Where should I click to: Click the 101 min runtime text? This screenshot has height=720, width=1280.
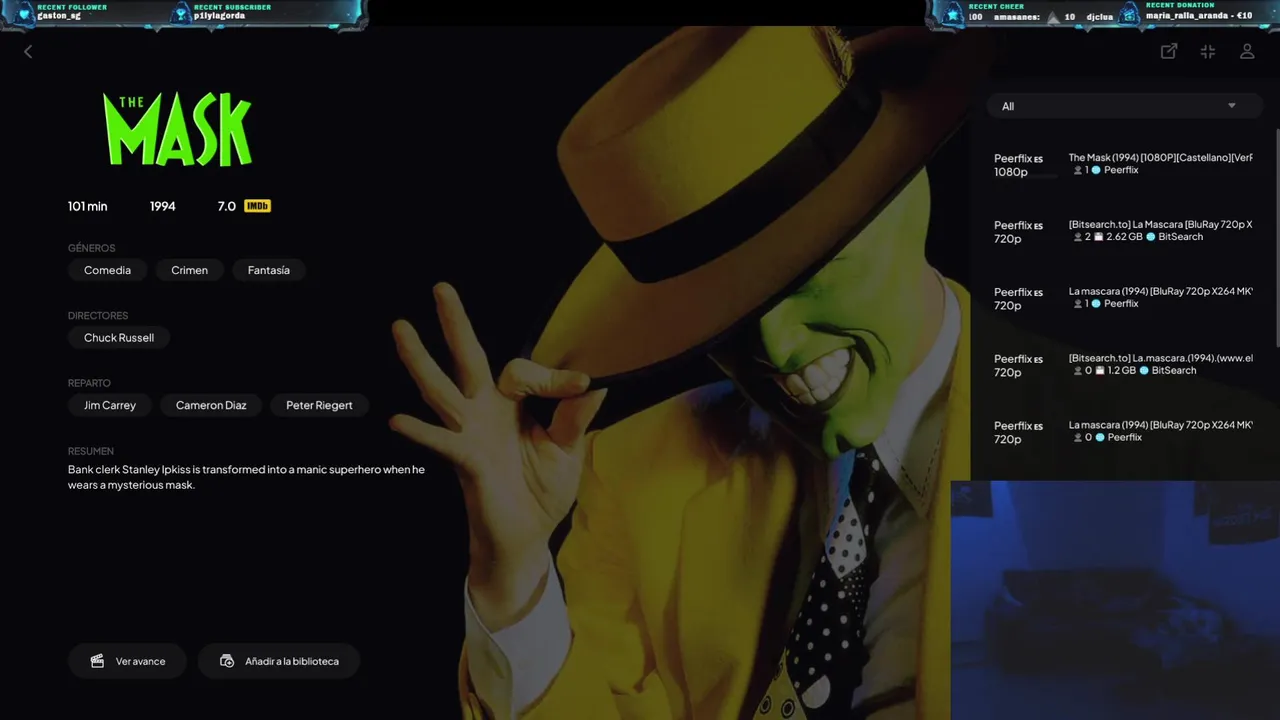point(87,206)
